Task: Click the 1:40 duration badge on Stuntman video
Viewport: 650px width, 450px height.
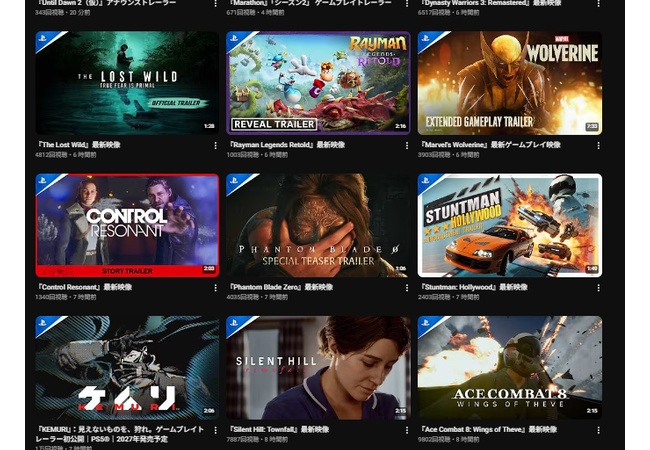Action: pyautogui.click(x=592, y=269)
